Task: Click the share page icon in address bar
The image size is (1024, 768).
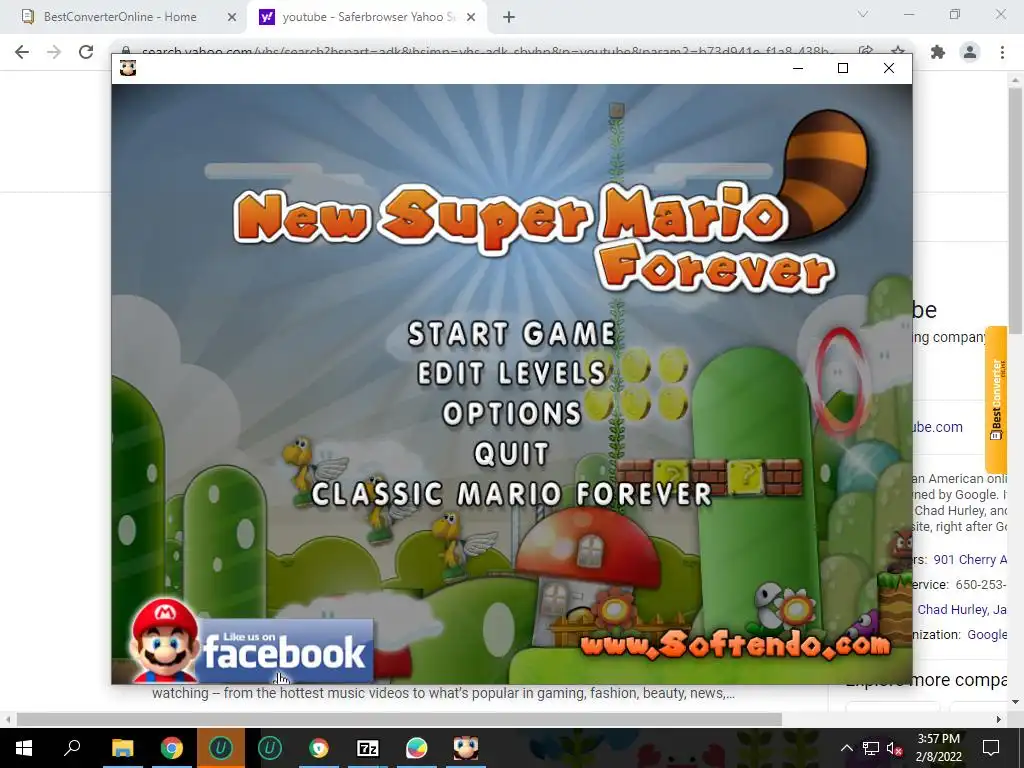Action: (x=866, y=50)
